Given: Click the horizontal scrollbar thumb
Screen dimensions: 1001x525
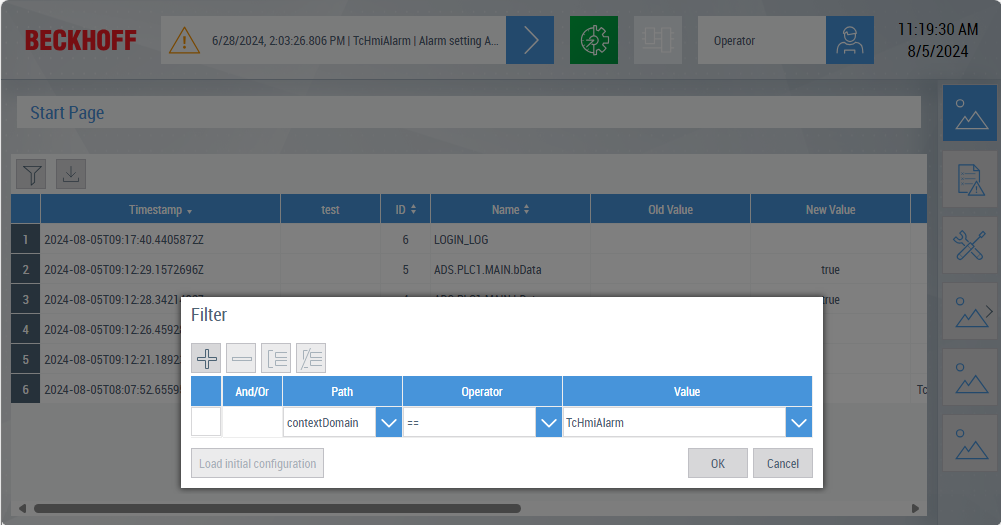Looking at the screenshot, I should (277, 508).
